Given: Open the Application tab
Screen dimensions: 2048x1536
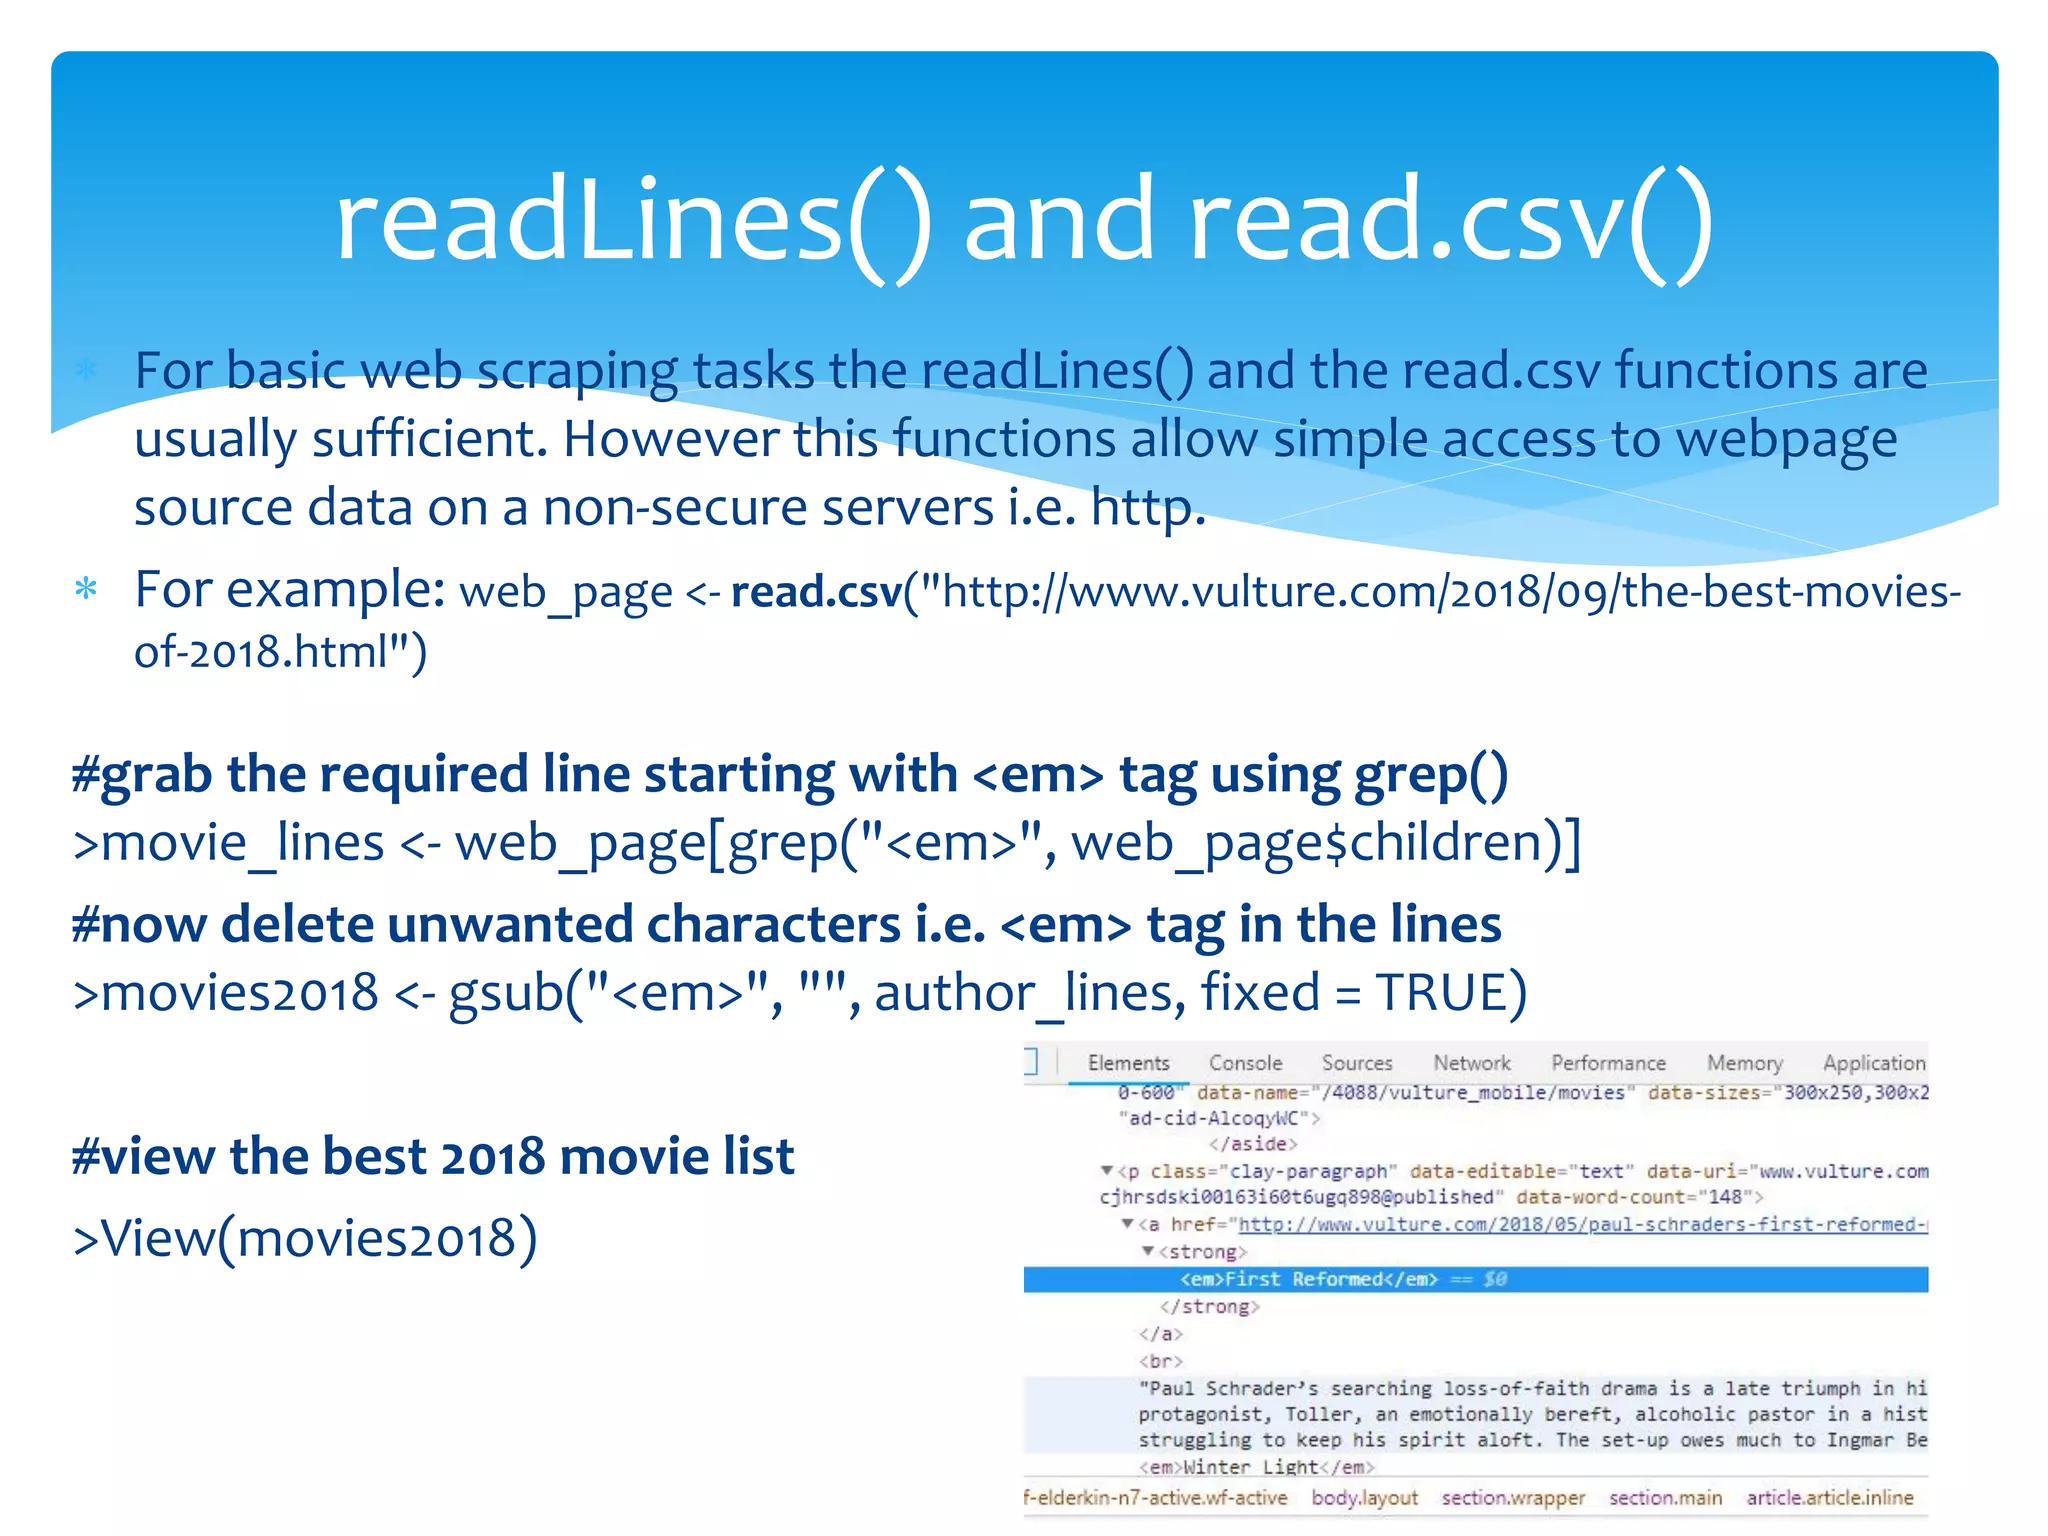Looking at the screenshot, I should point(1874,1063).
